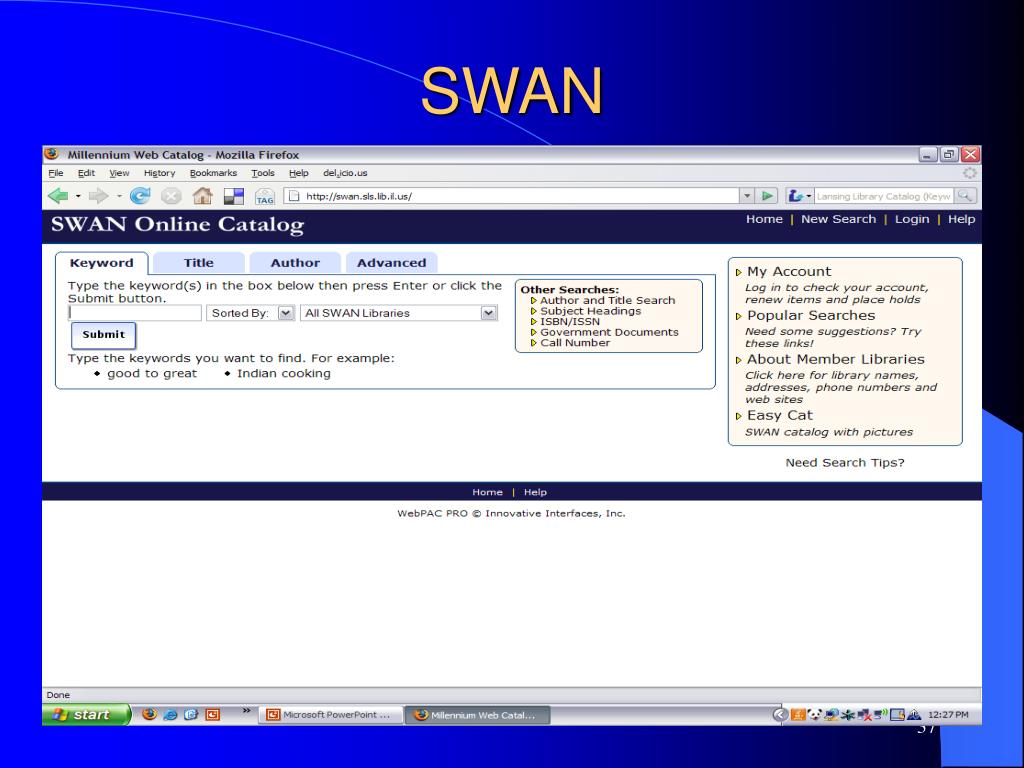The image size is (1024, 768).
Task: Open del.icio.us bookmarks checkered toolbar icon
Action: point(233,196)
